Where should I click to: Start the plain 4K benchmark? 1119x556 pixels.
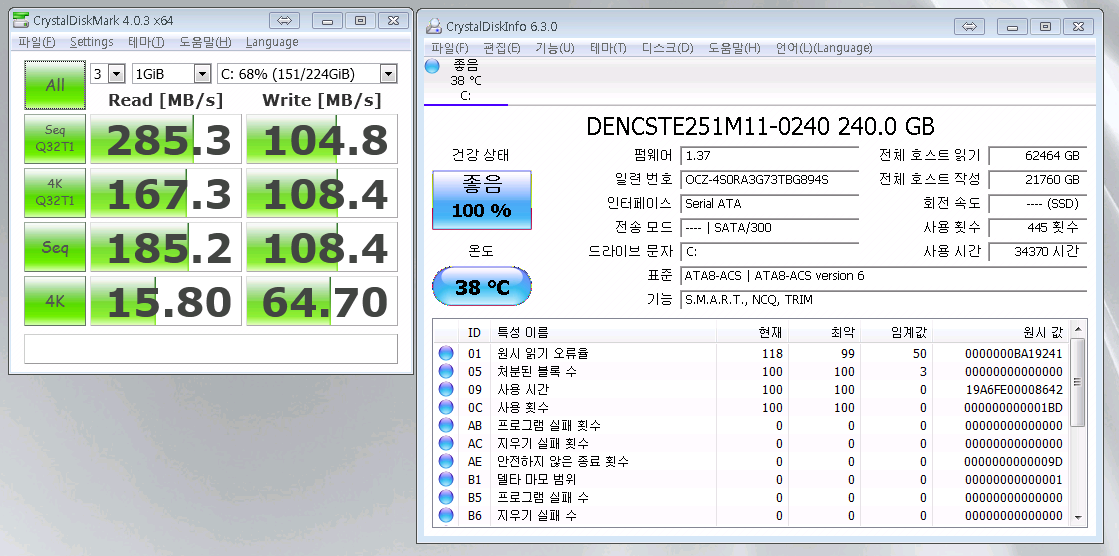[55, 301]
